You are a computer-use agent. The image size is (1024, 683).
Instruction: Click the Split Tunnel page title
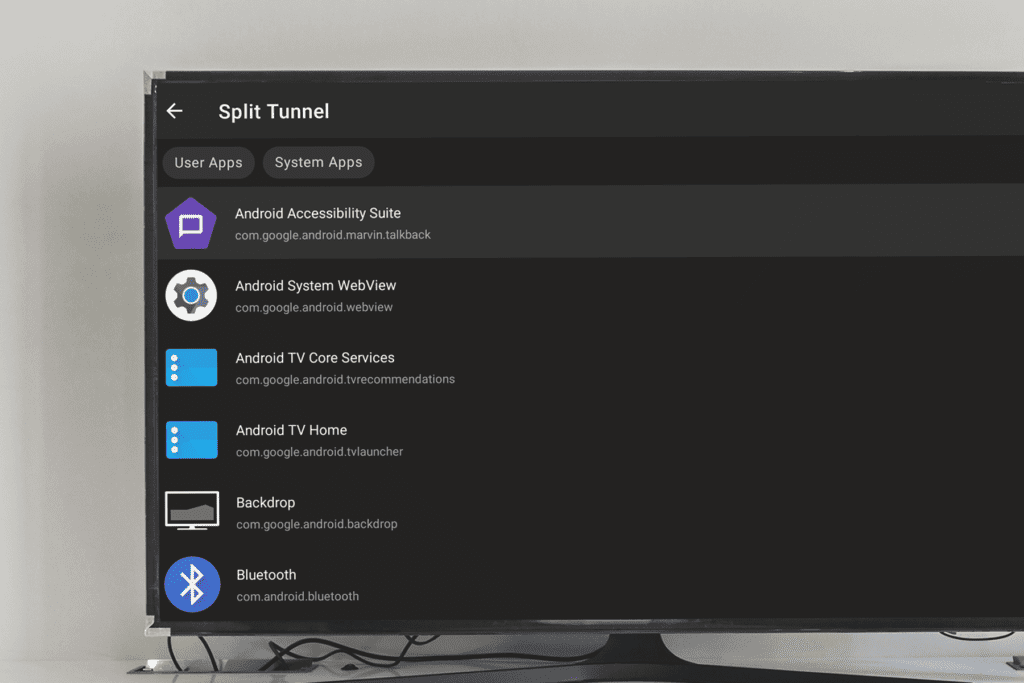(x=274, y=112)
